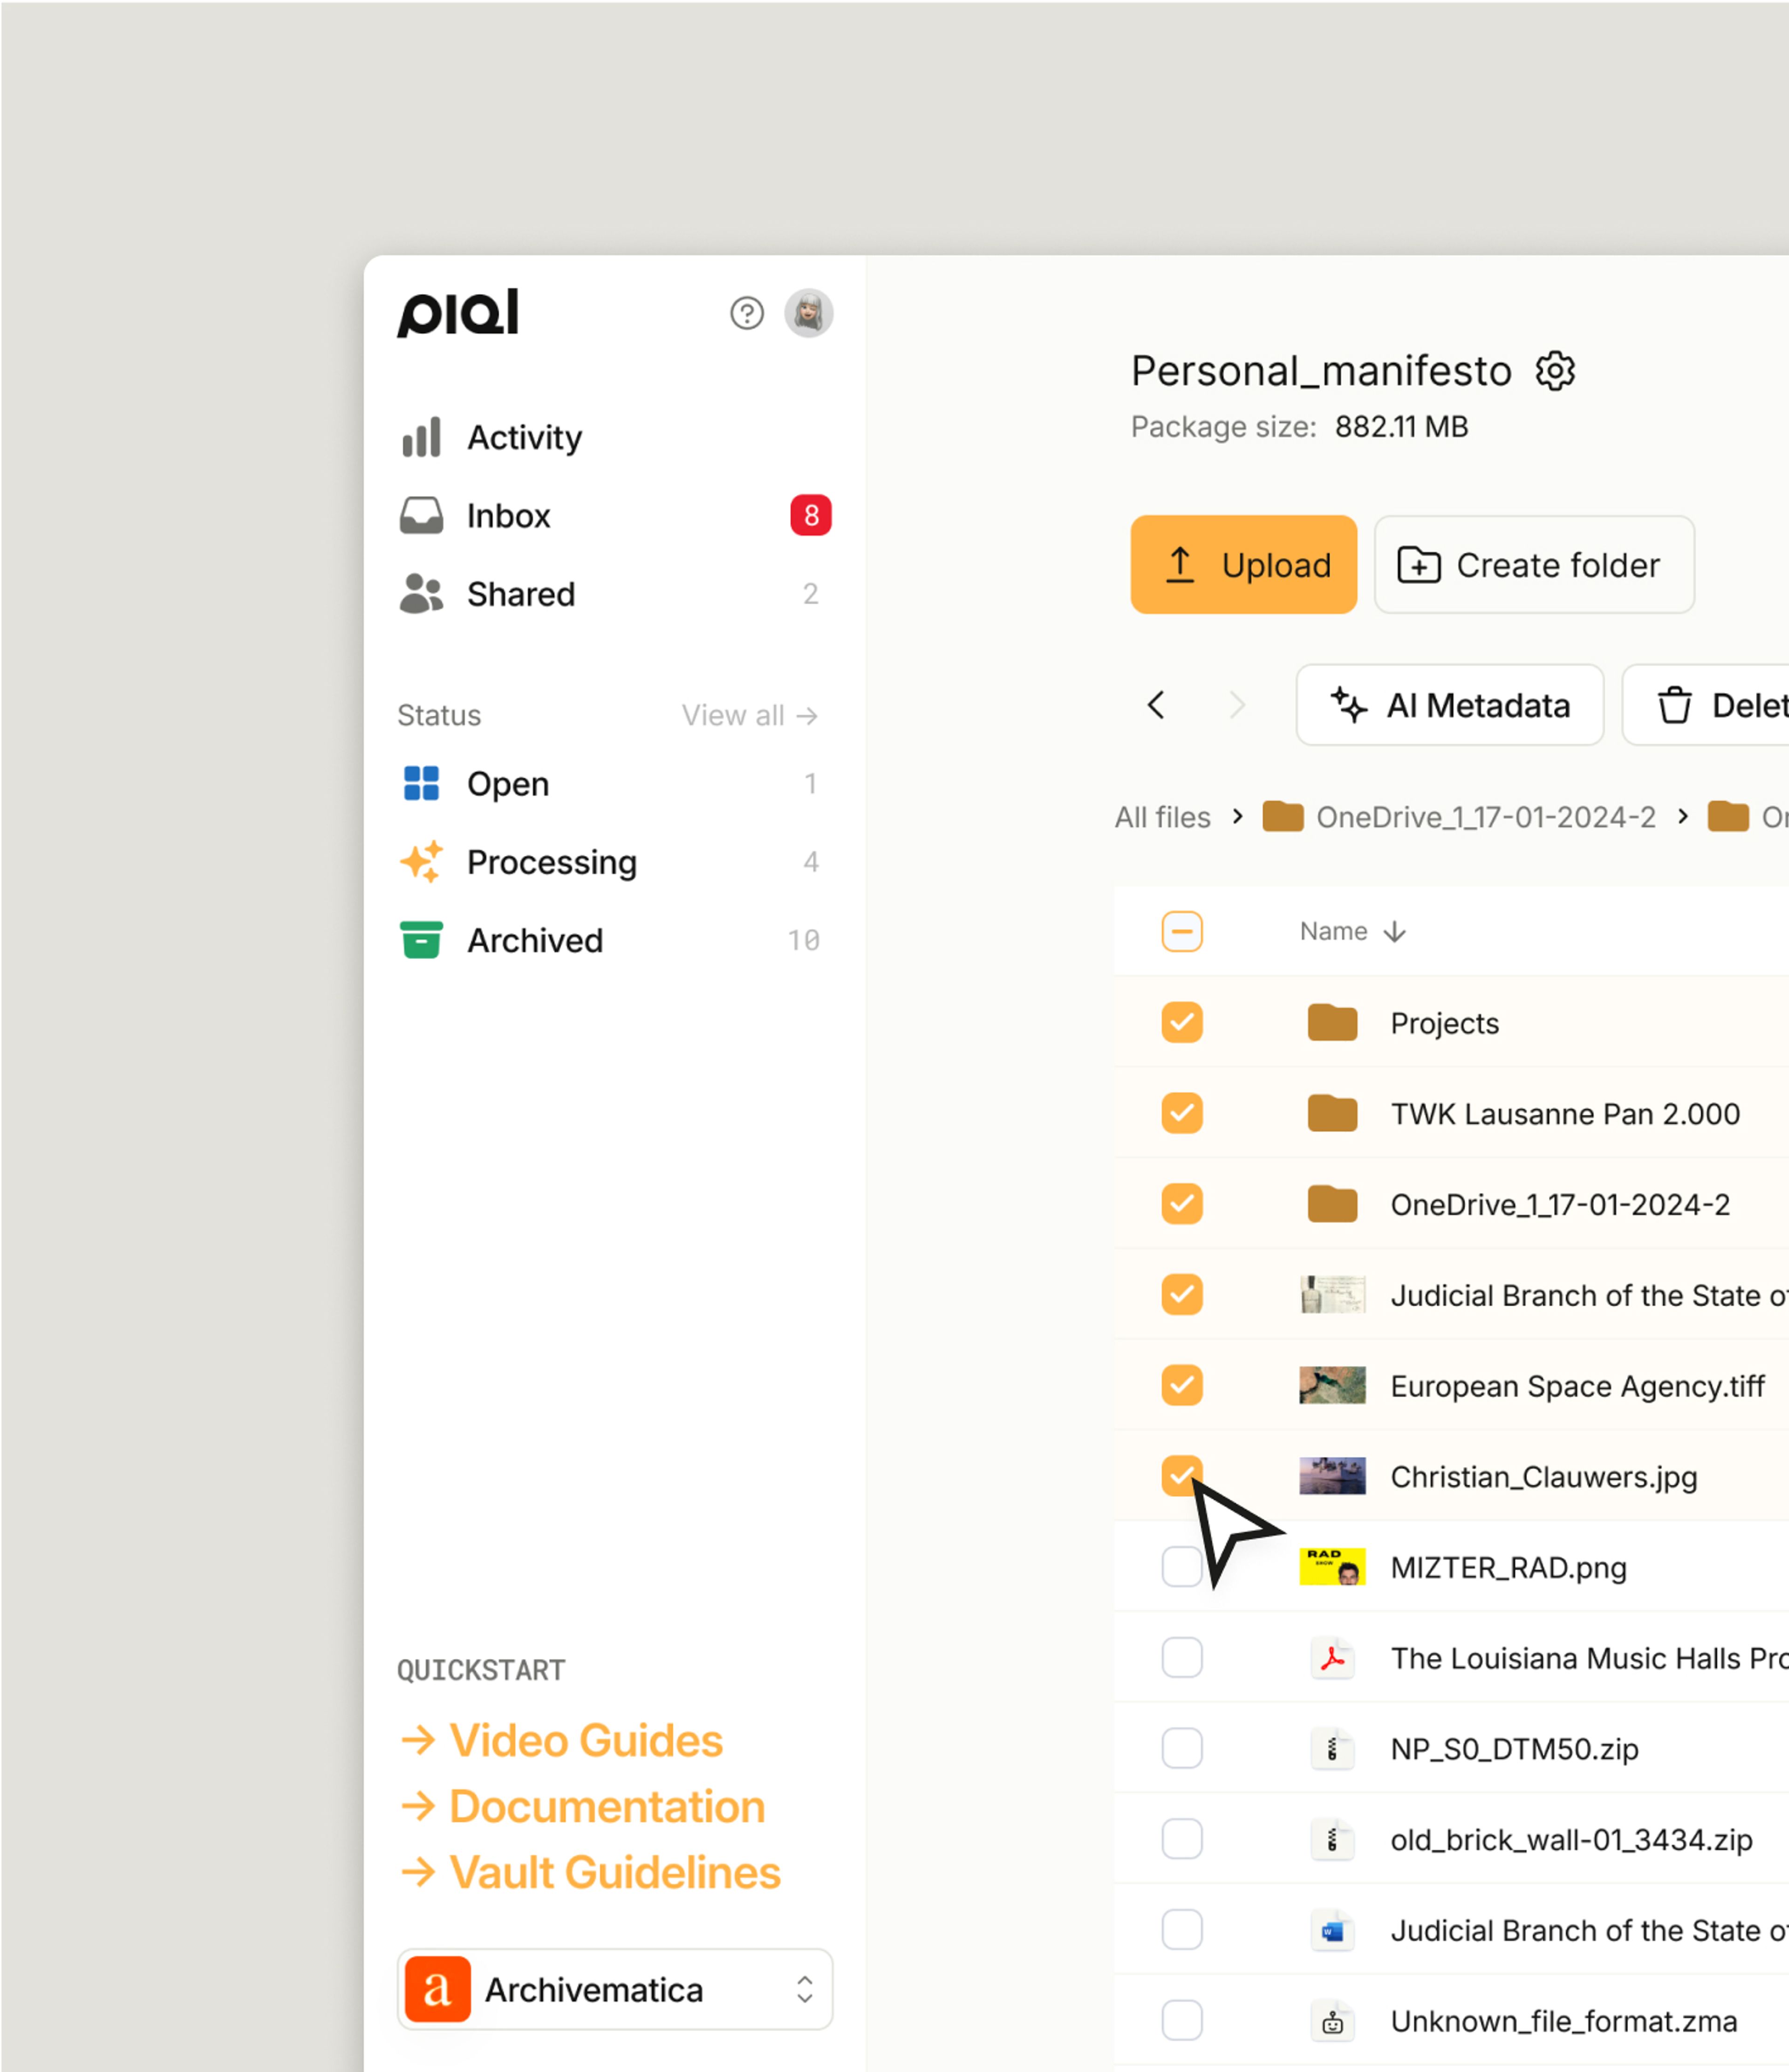Click the Unknown_file_format.zma file icon
The image size is (1789, 2072).
tap(1332, 2021)
